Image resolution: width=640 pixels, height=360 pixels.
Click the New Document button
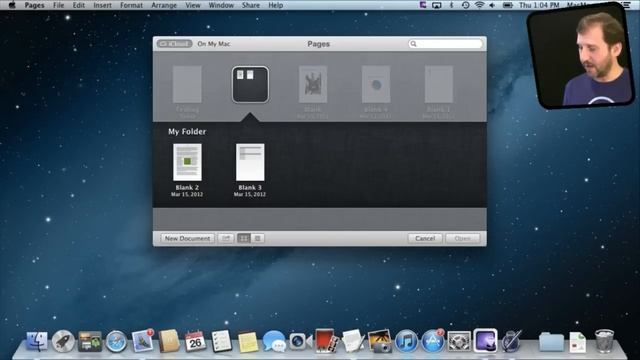point(187,238)
